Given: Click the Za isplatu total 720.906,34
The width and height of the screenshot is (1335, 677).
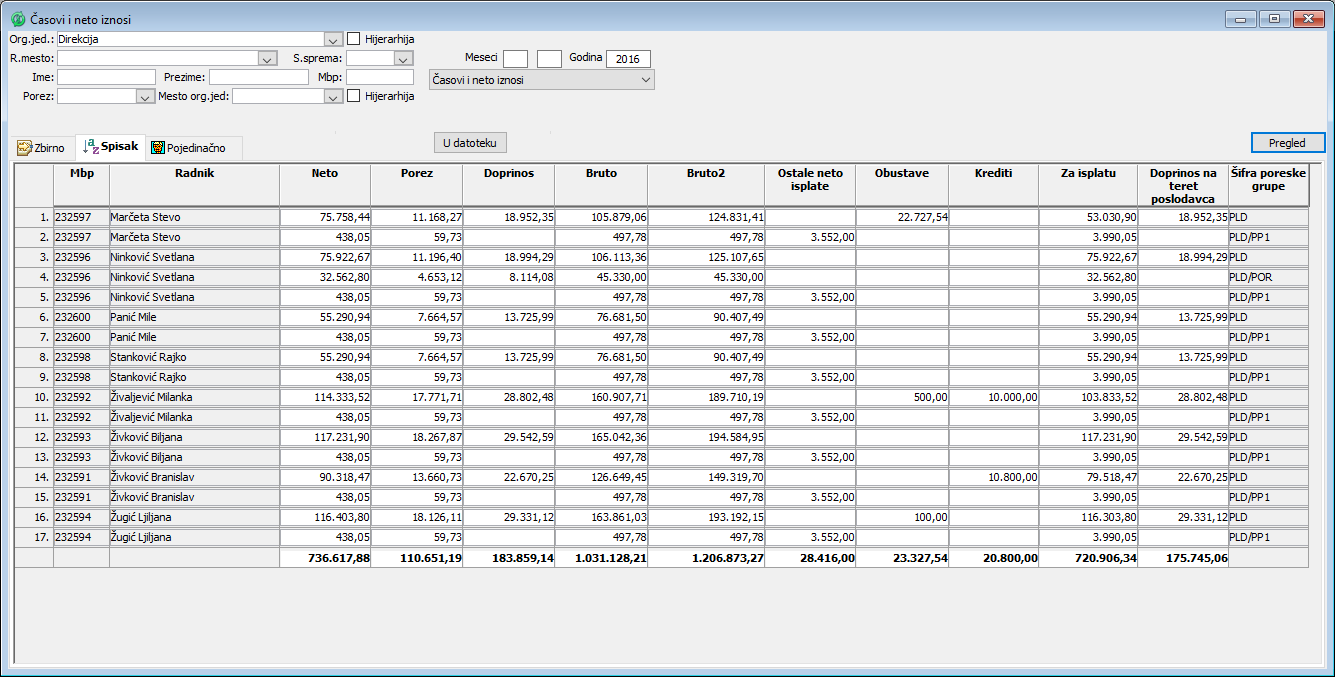Looking at the screenshot, I should [1089, 558].
